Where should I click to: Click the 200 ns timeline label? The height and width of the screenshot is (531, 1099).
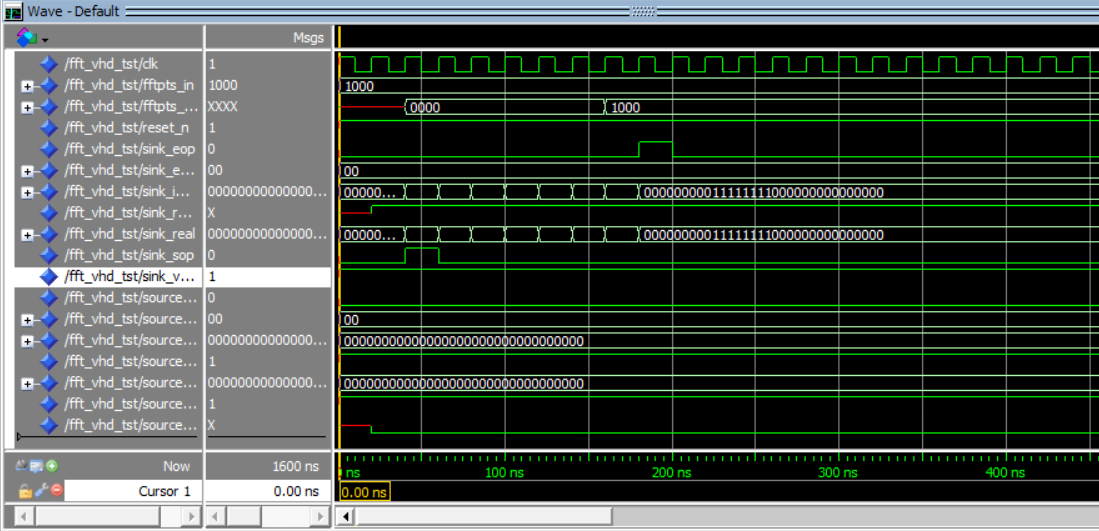671,473
